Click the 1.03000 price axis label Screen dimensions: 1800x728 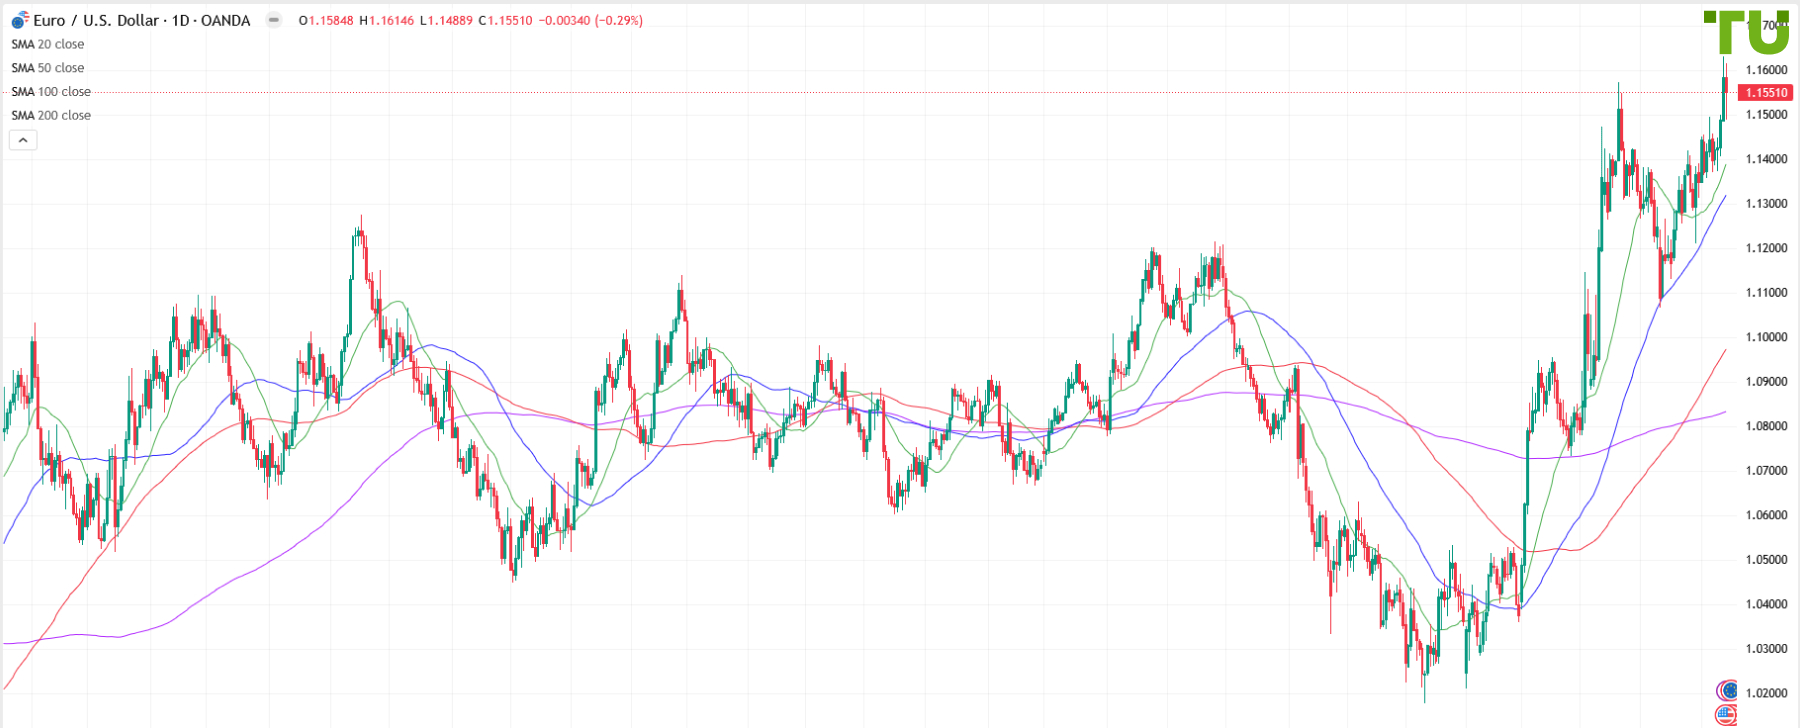pos(1766,648)
